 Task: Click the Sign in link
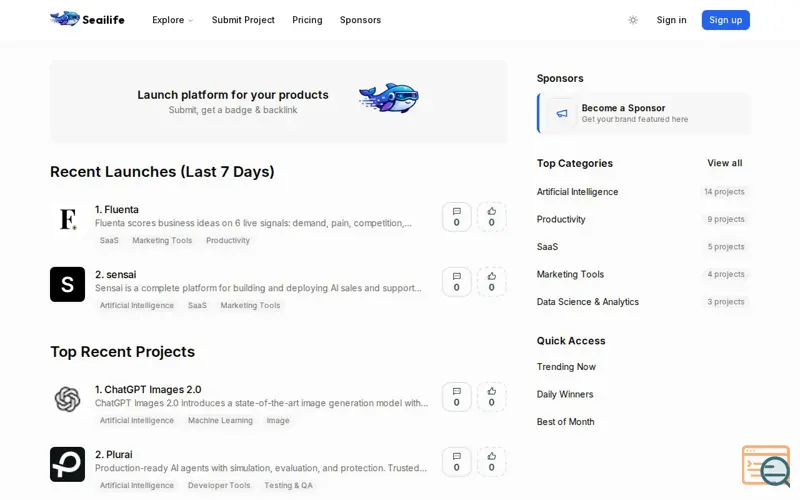671,20
